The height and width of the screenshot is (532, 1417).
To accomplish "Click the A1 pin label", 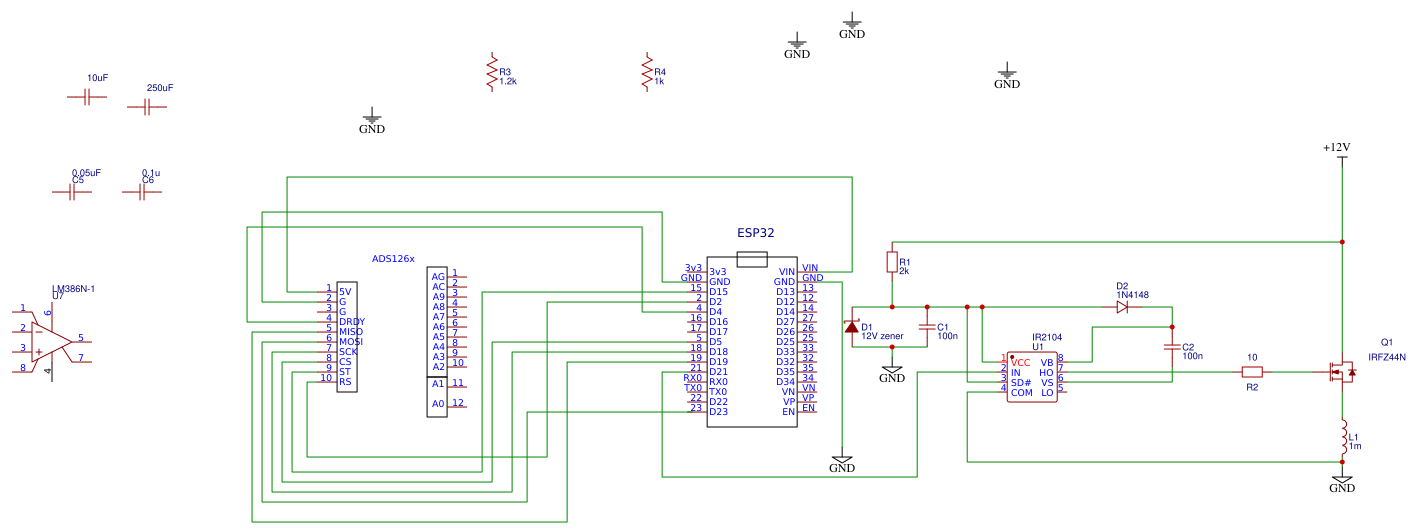I will click(438, 383).
